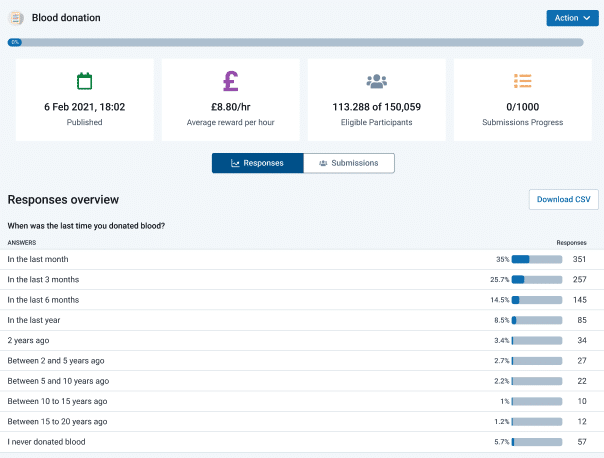Click the purple pound sign icon
Screen dimensions: 604x458
pyautogui.click(x=230, y=81)
